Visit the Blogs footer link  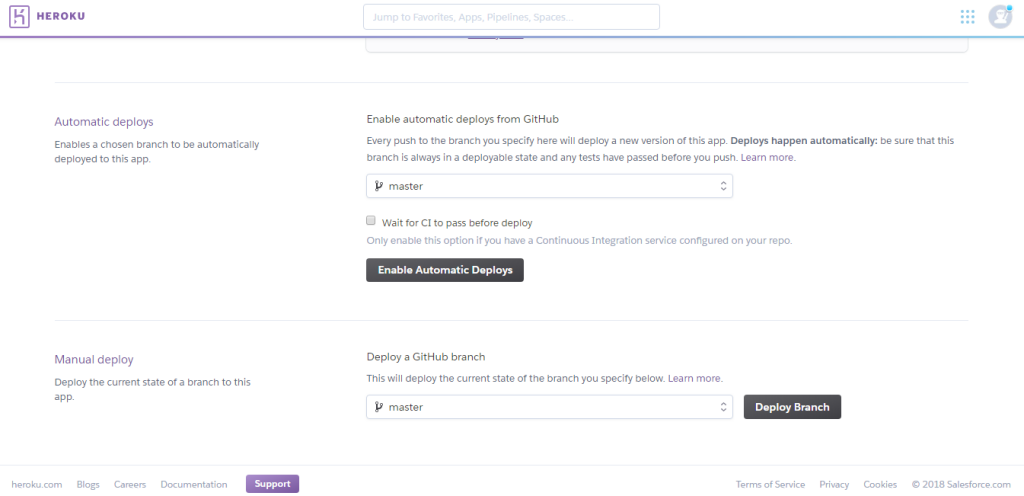[x=88, y=484]
